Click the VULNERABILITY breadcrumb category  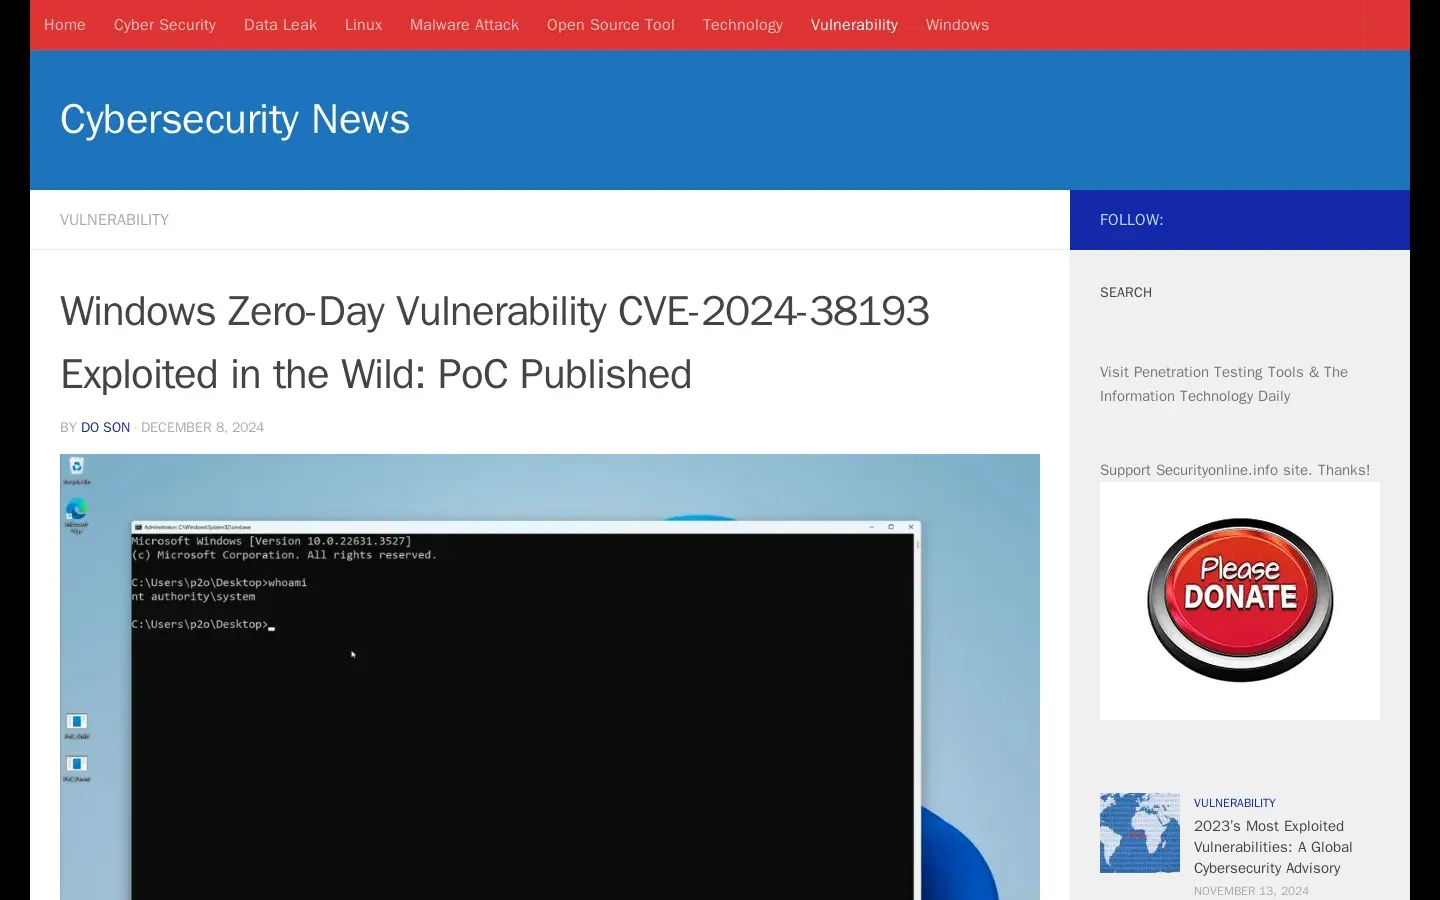coord(114,220)
